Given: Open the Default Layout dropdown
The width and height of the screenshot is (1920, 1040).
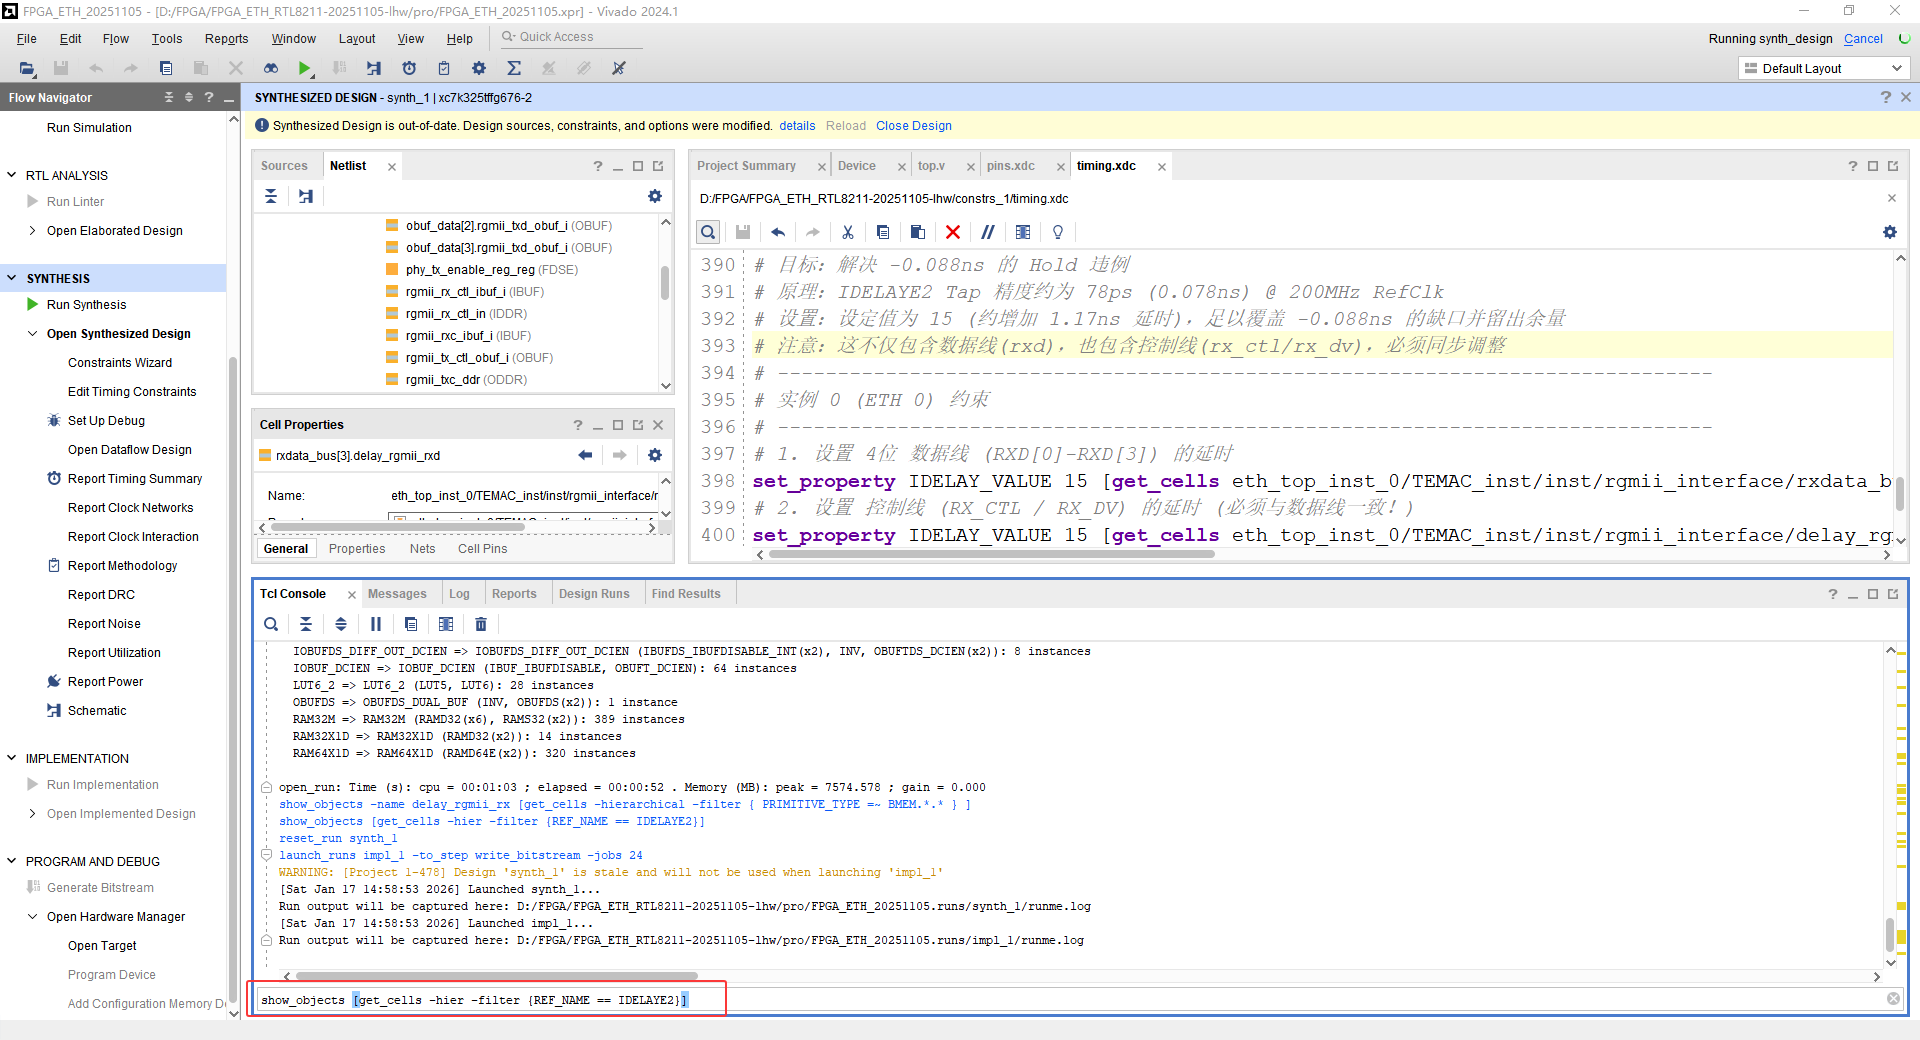Looking at the screenshot, I should click(1824, 68).
